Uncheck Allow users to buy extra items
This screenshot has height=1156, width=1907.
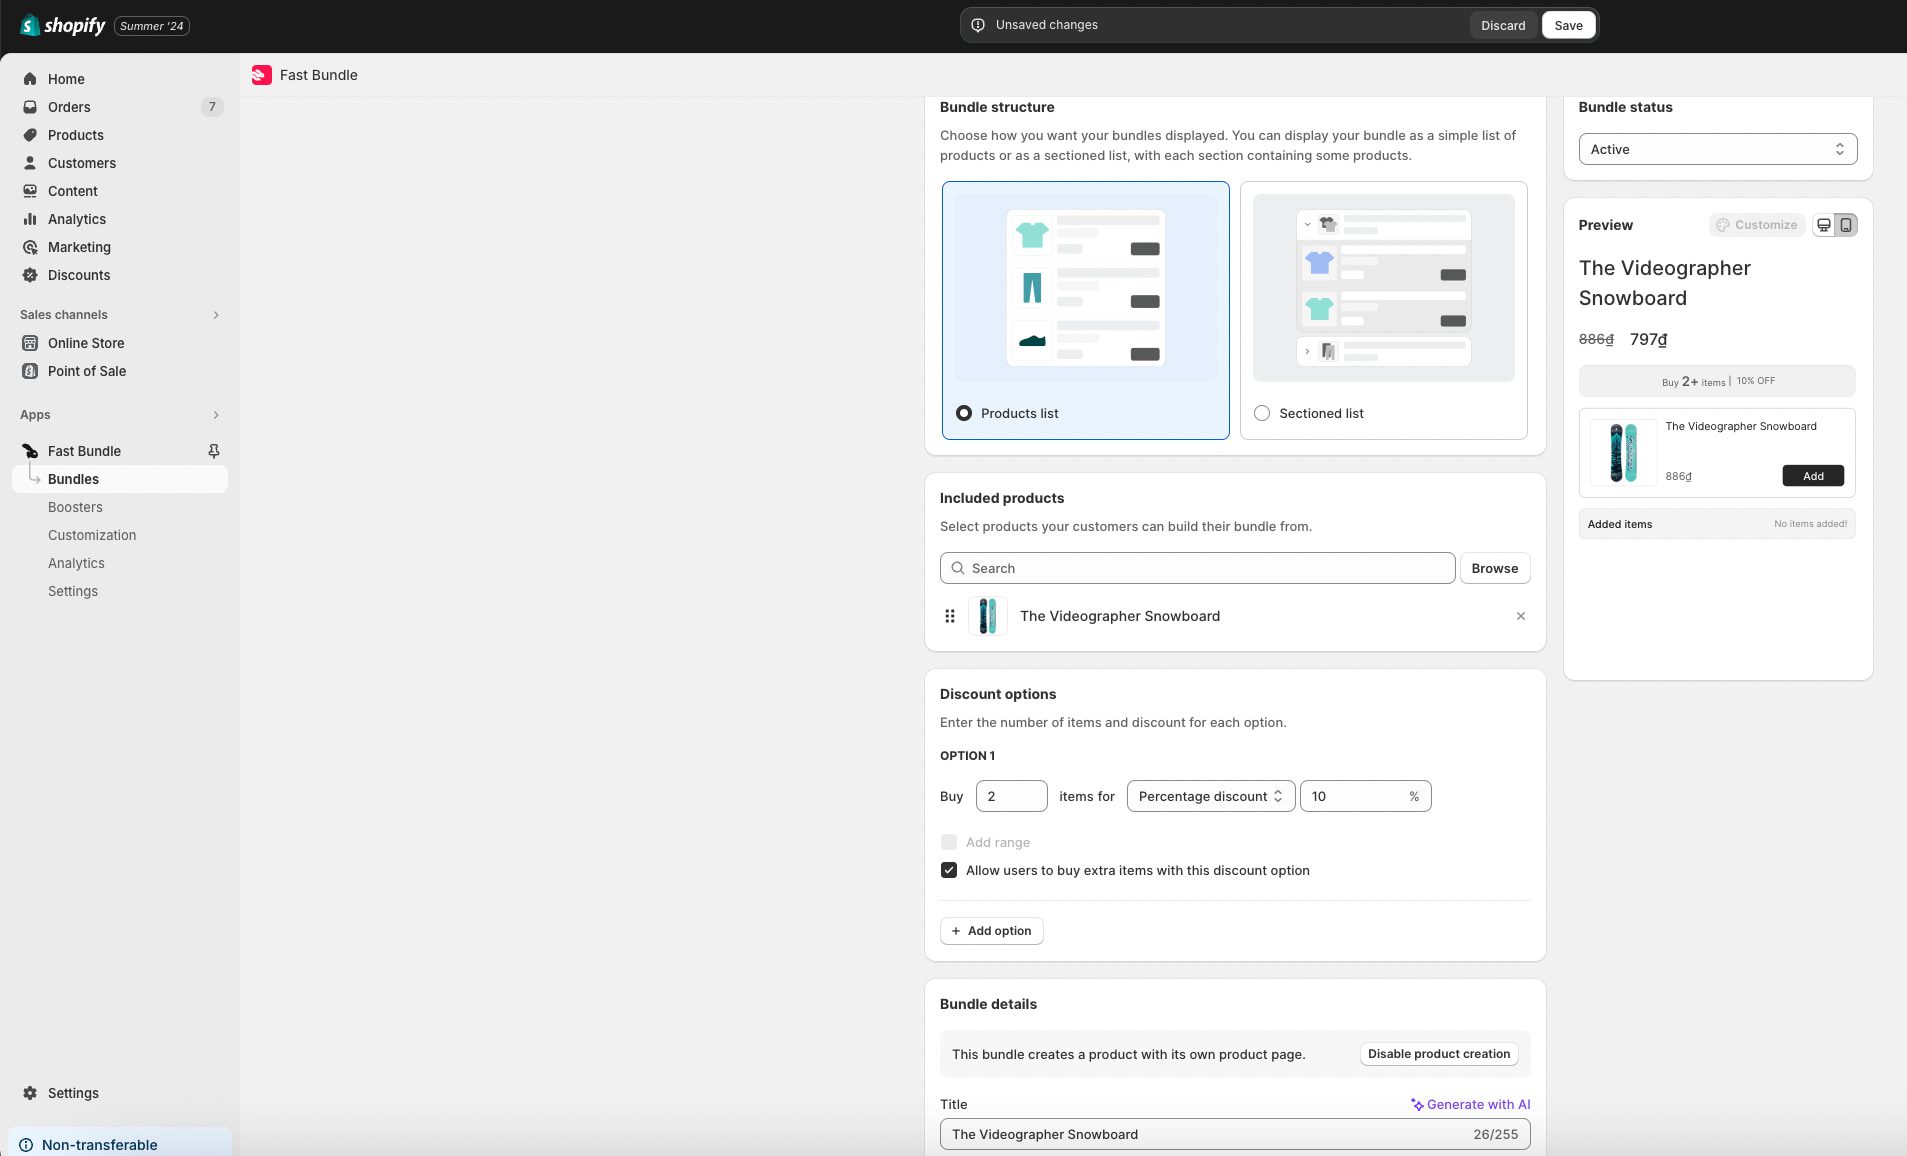pyautogui.click(x=949, y=870)
